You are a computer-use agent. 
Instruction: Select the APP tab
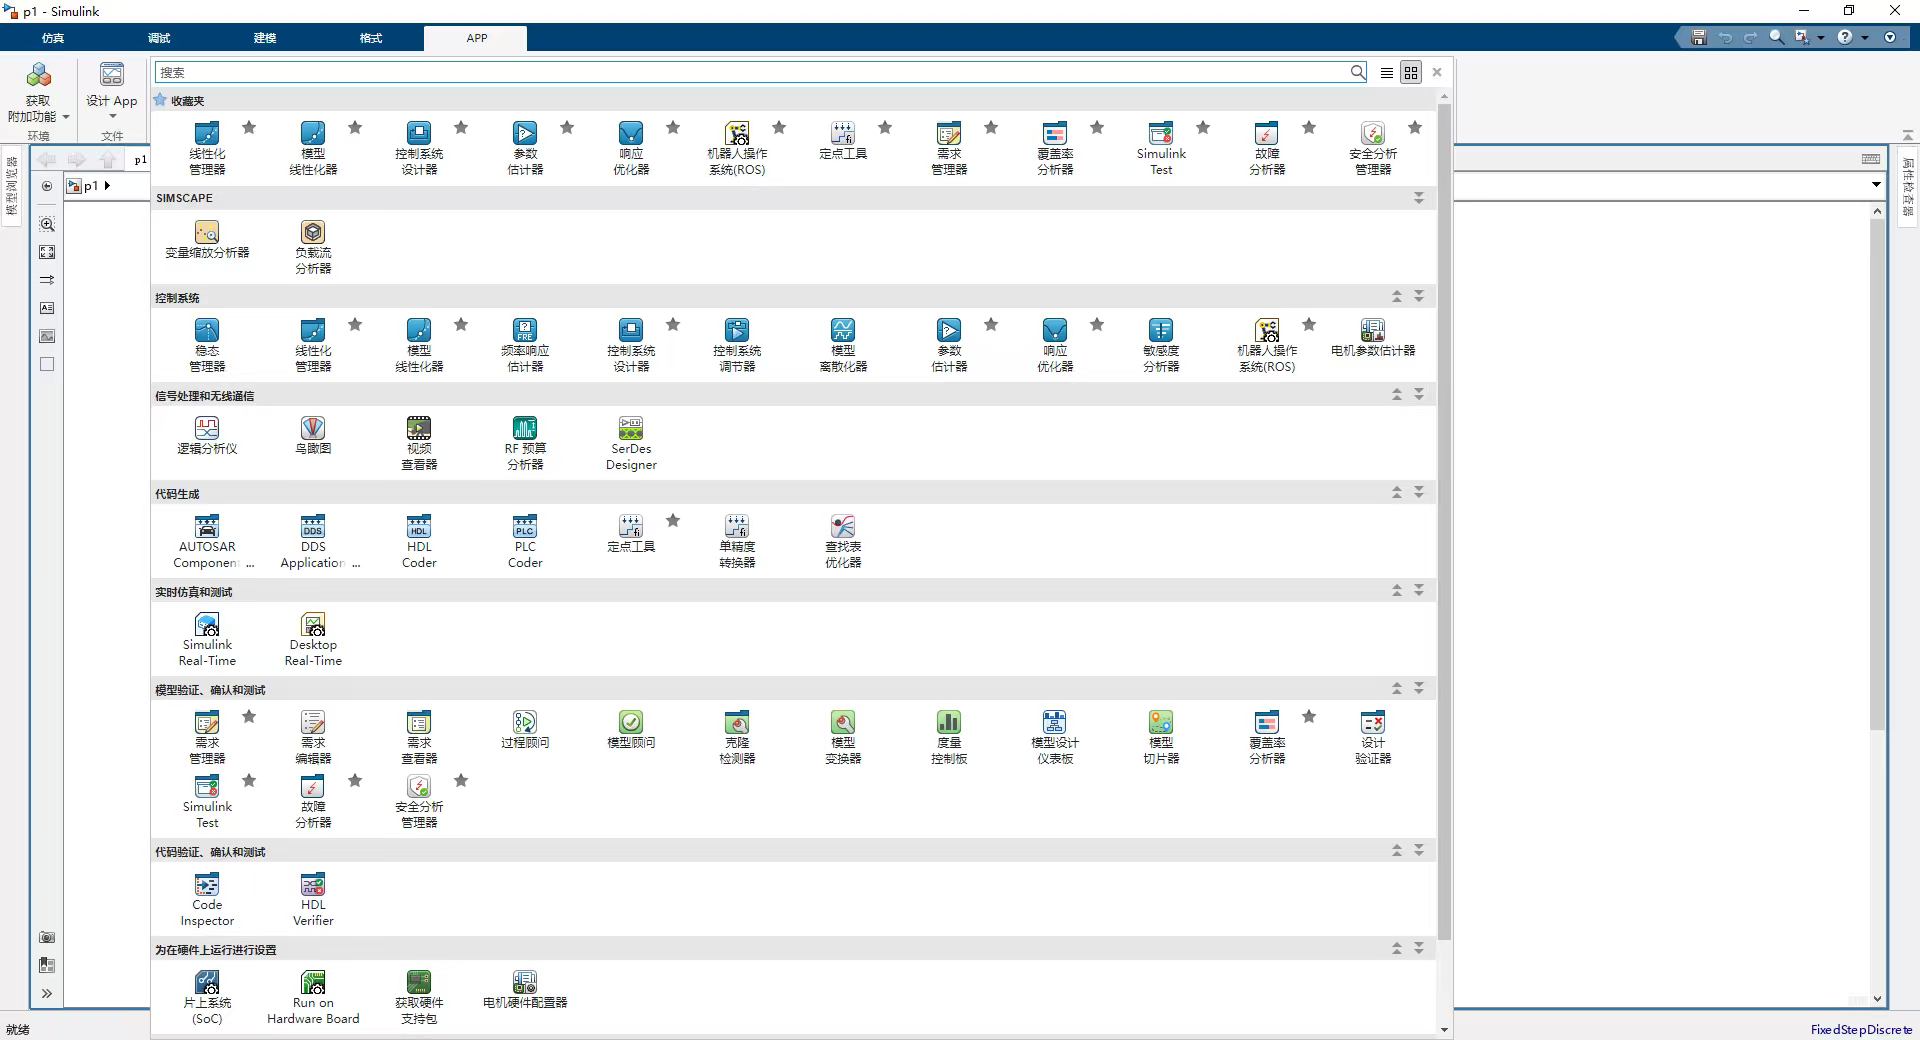pyautogui.click(x=476, y=38)
